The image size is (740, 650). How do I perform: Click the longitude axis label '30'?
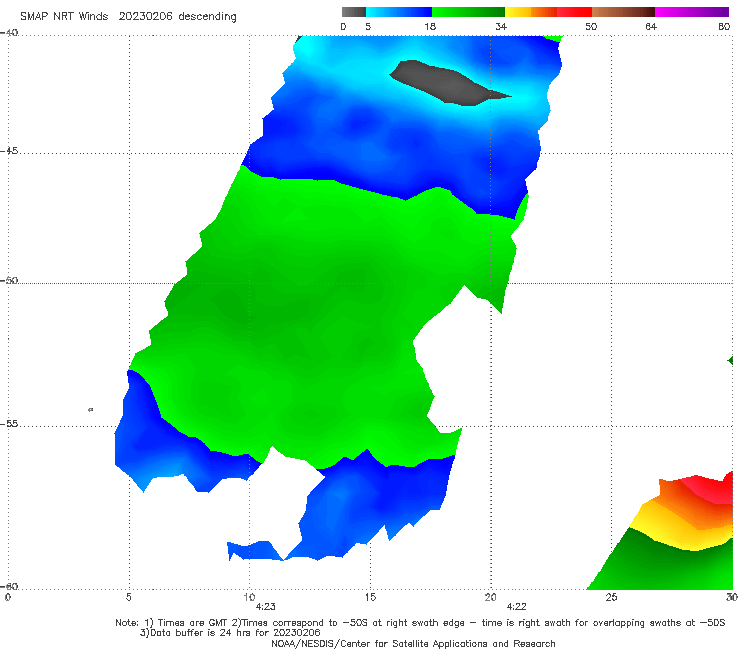tap(732, 597)
